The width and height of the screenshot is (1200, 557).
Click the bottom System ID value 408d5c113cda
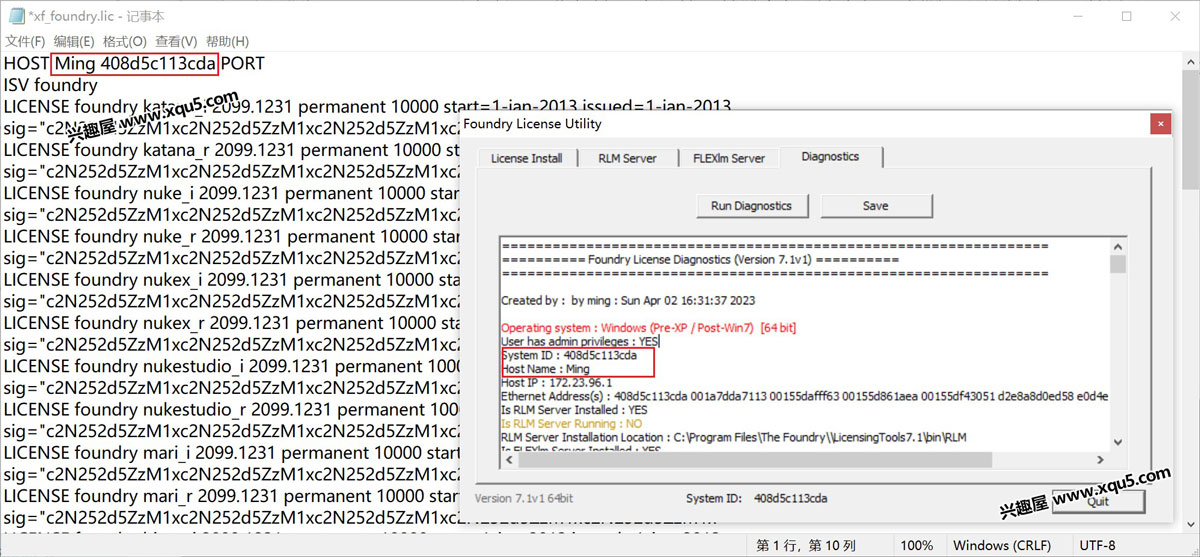click(x=791, y=498)
